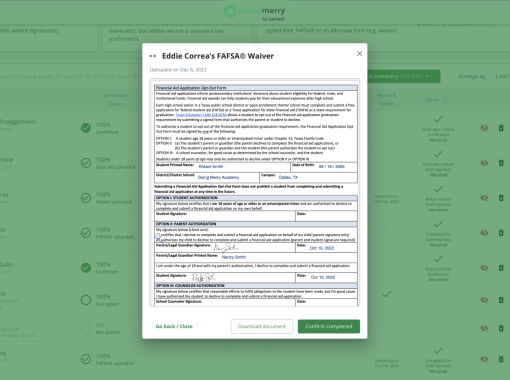Toggle hide icon in Not started row
This screenshot has height=380, width=510.
coord(484,328)
